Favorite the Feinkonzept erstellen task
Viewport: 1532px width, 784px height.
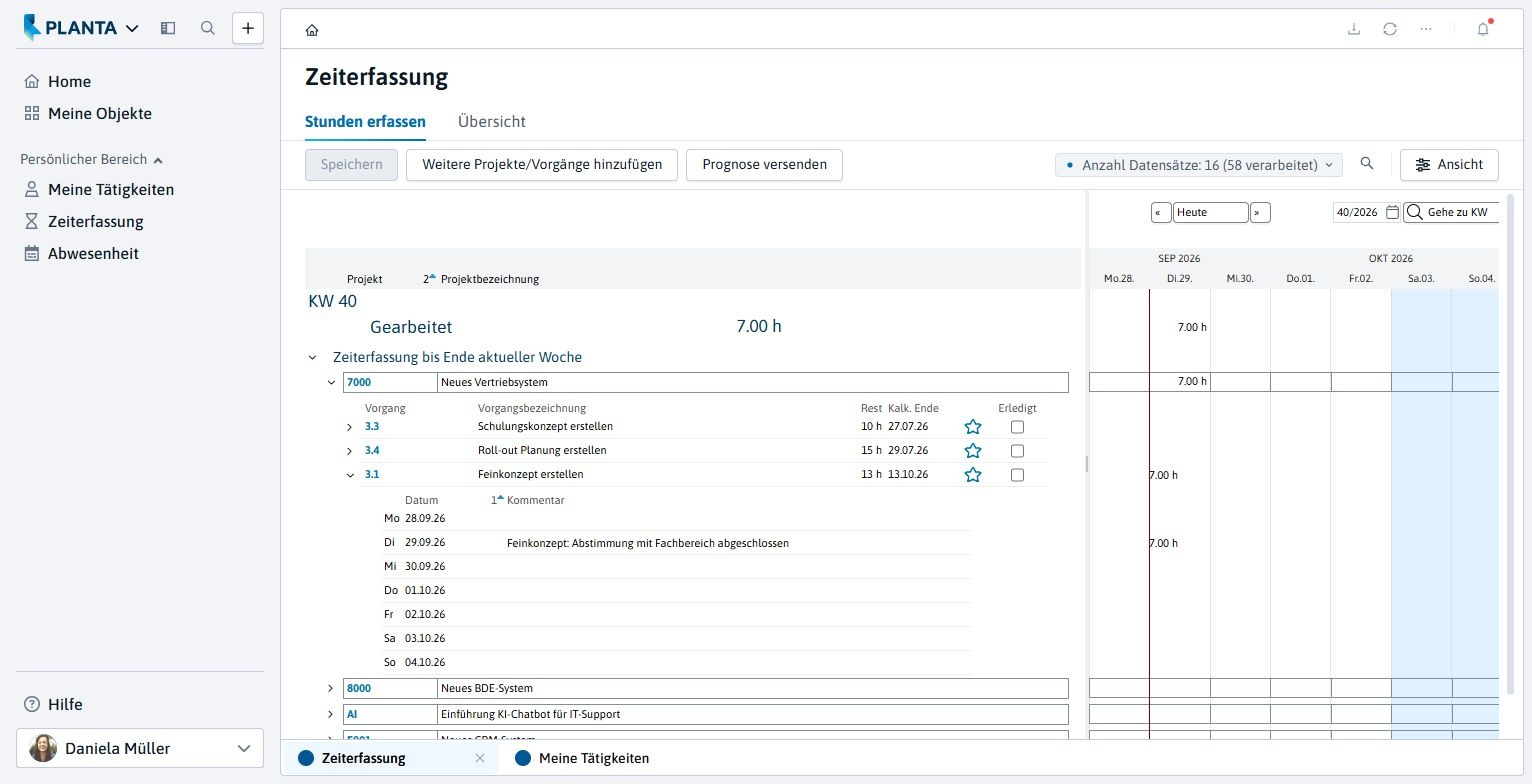[973, 475]
